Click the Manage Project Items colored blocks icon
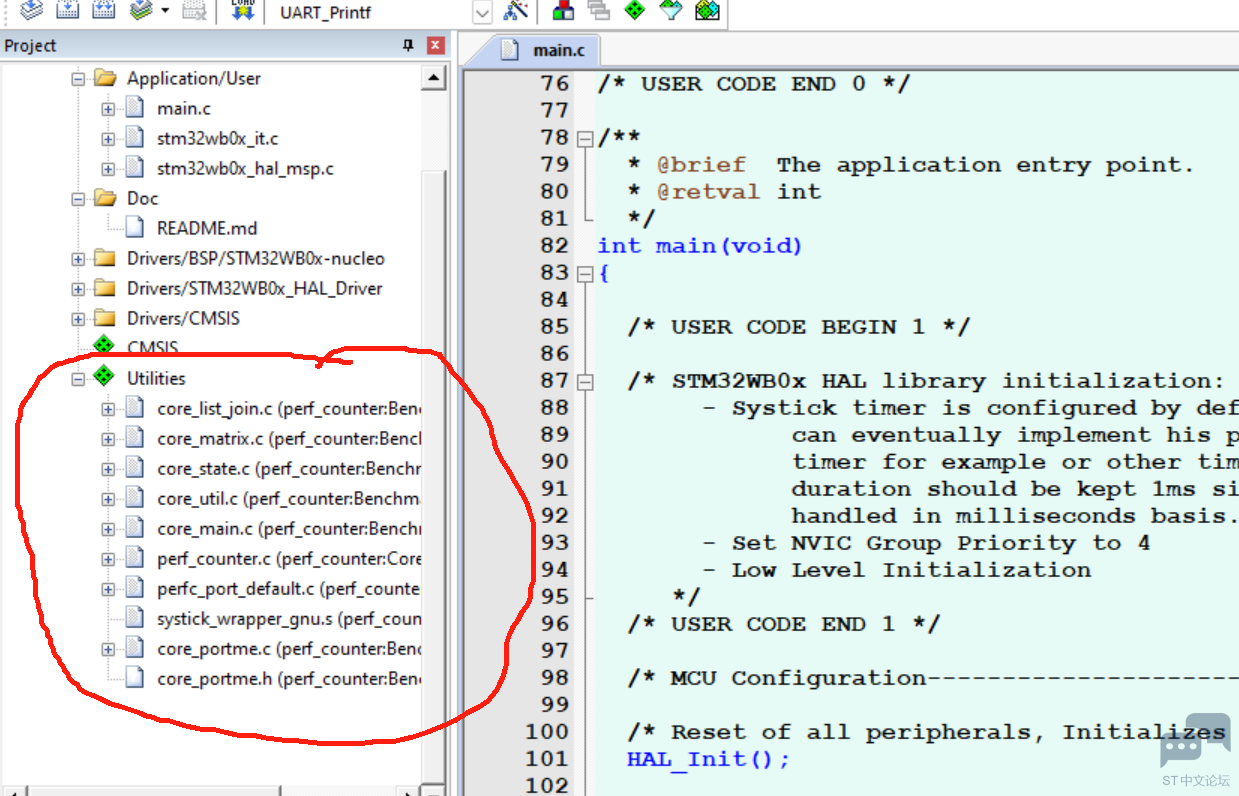The width and height of the screenshot is (1239, 796). coord(564,11)
